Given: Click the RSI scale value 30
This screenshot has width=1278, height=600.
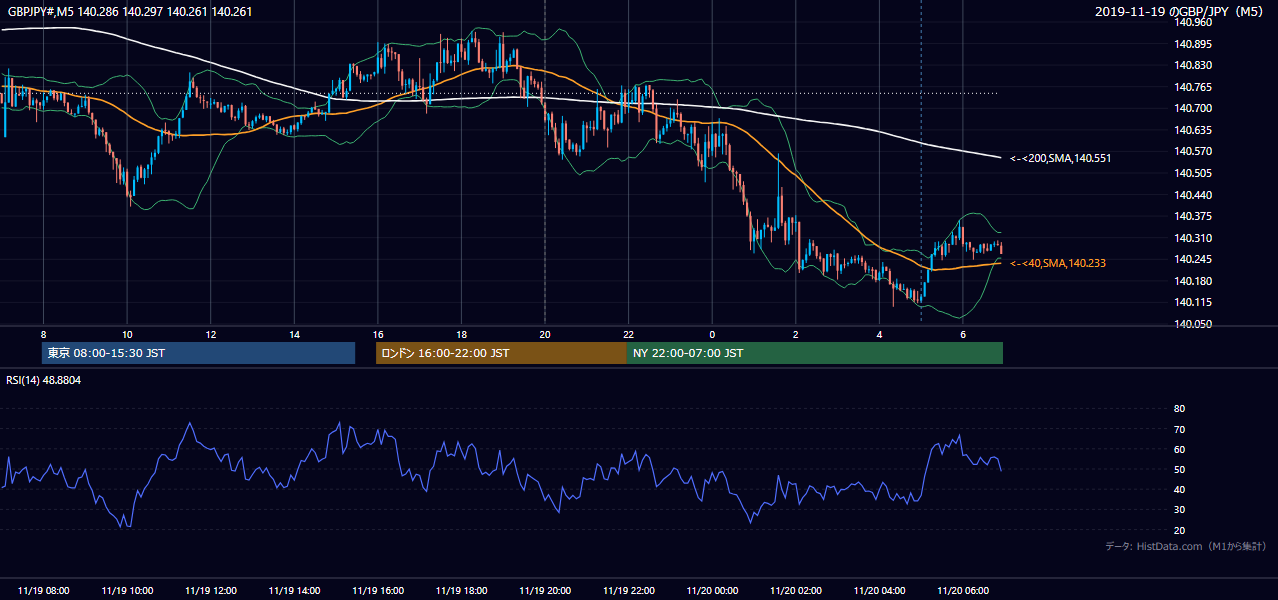Looking at the screenshot, I should pos(1179,510).
